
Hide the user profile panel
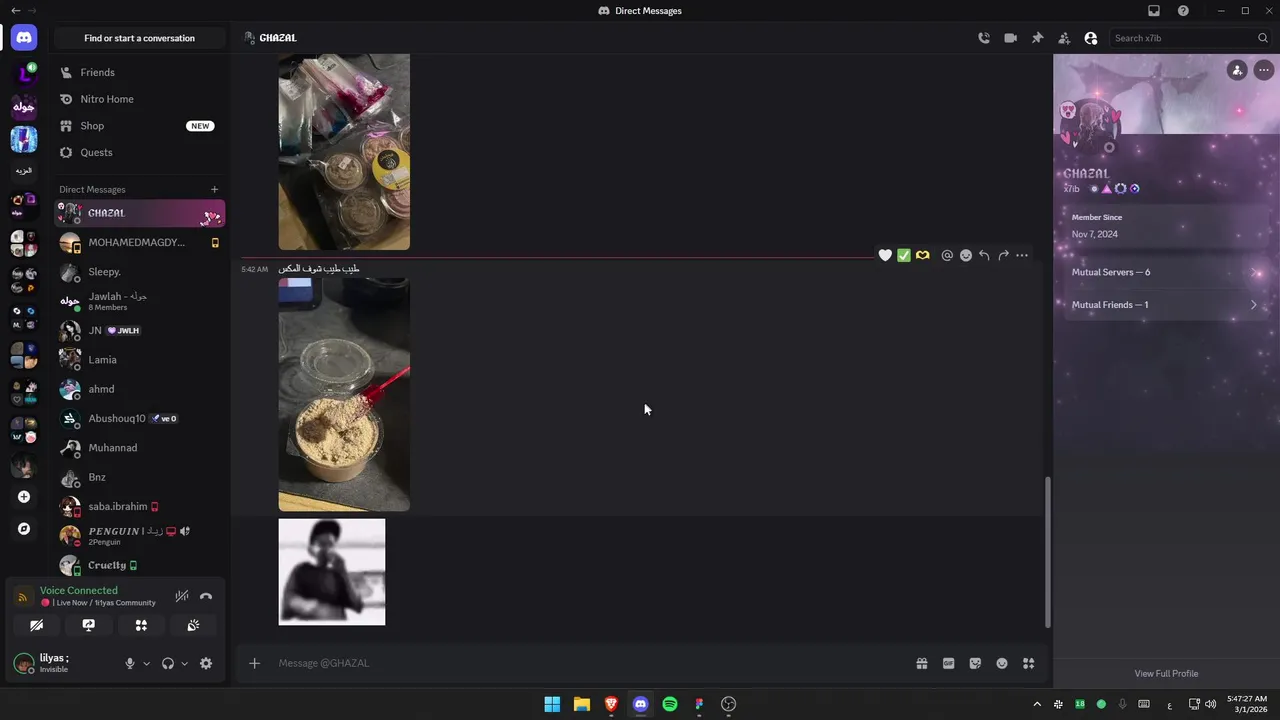(x=1091, y=38)
